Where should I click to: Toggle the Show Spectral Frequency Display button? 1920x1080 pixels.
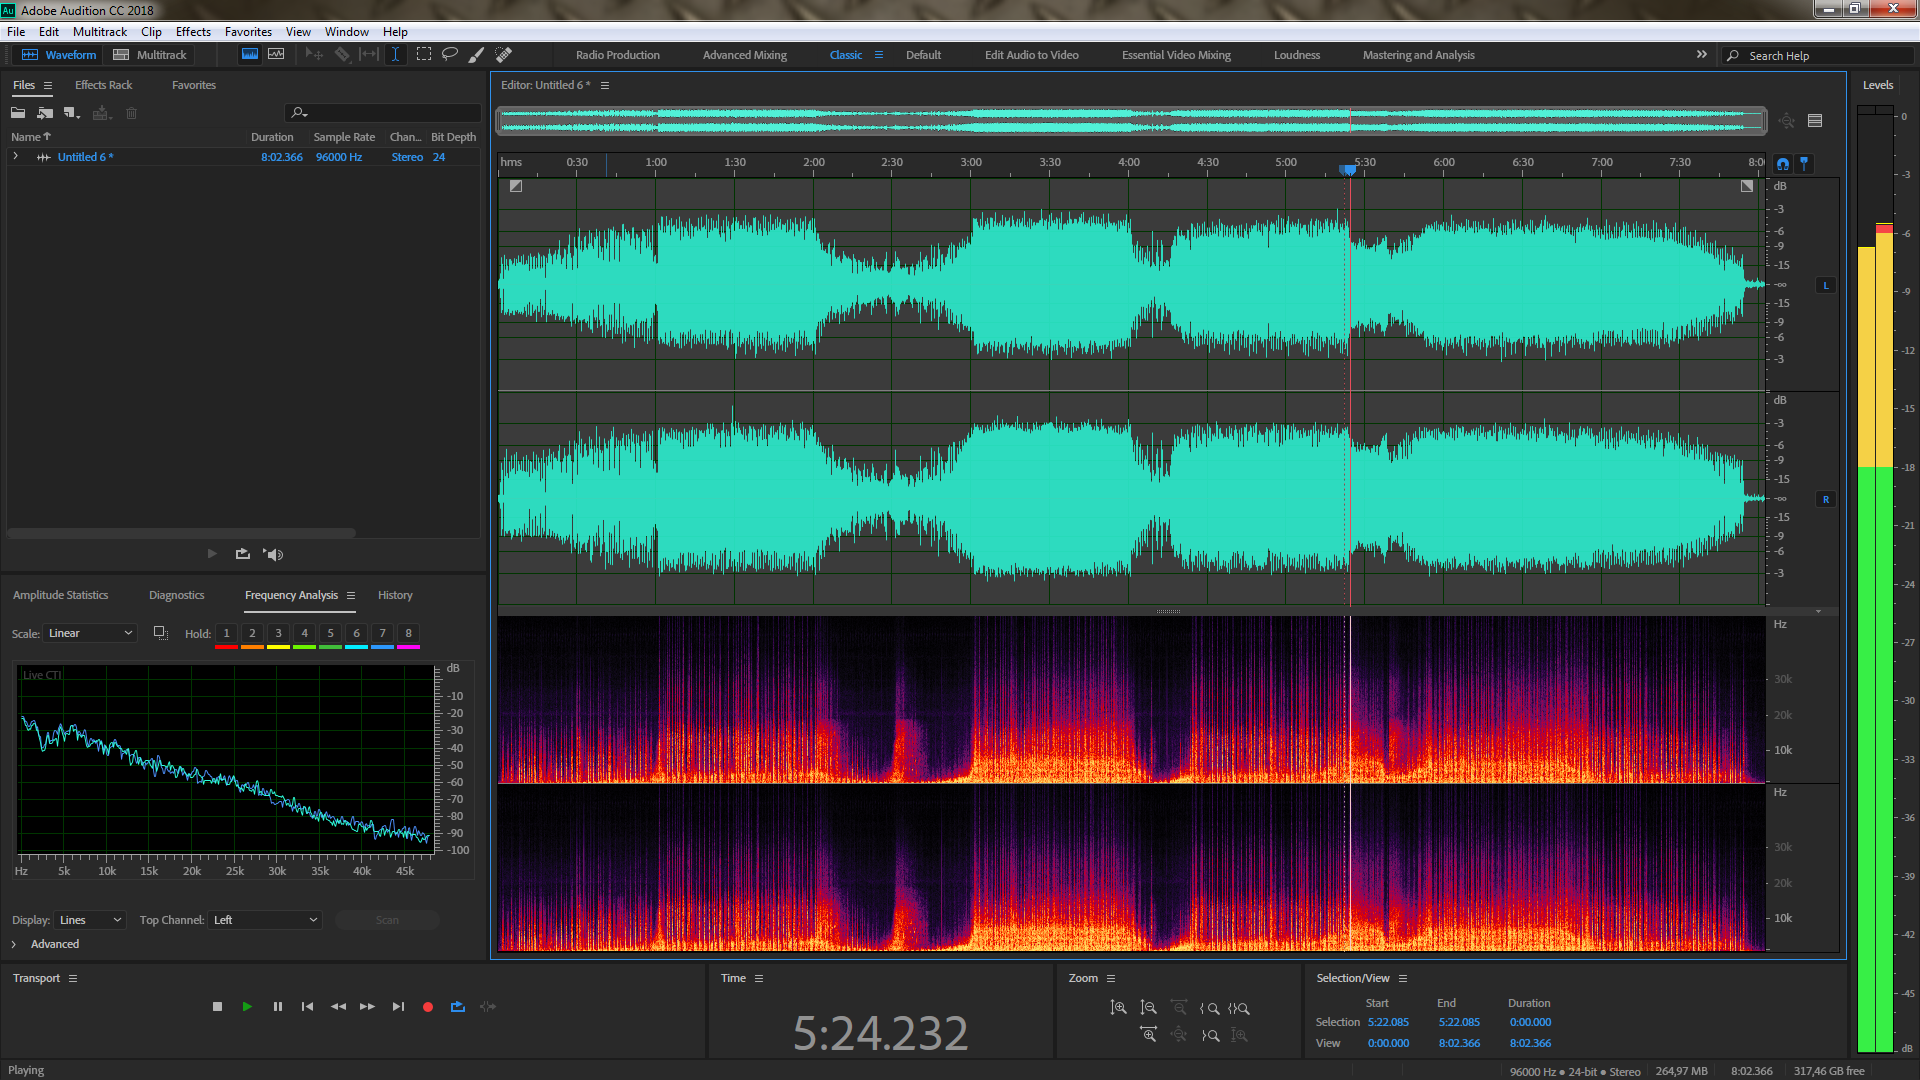(x=250, y=55)
